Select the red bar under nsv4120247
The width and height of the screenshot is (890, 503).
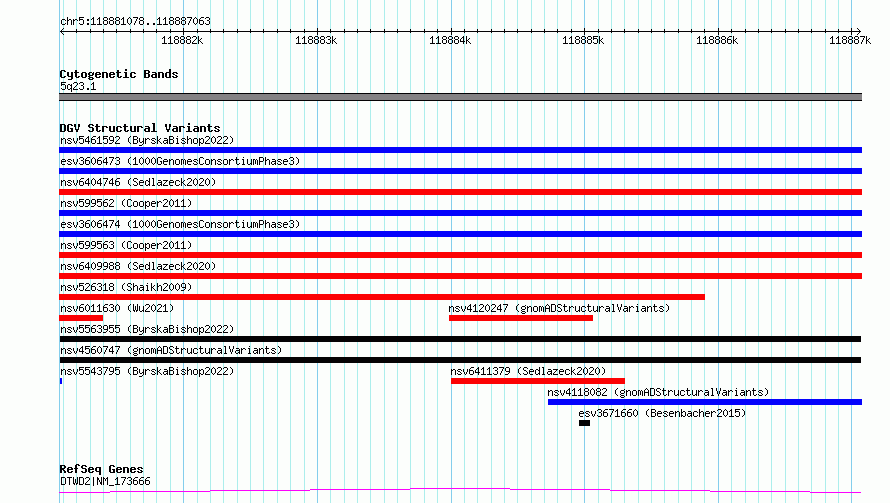coord(520,318)
